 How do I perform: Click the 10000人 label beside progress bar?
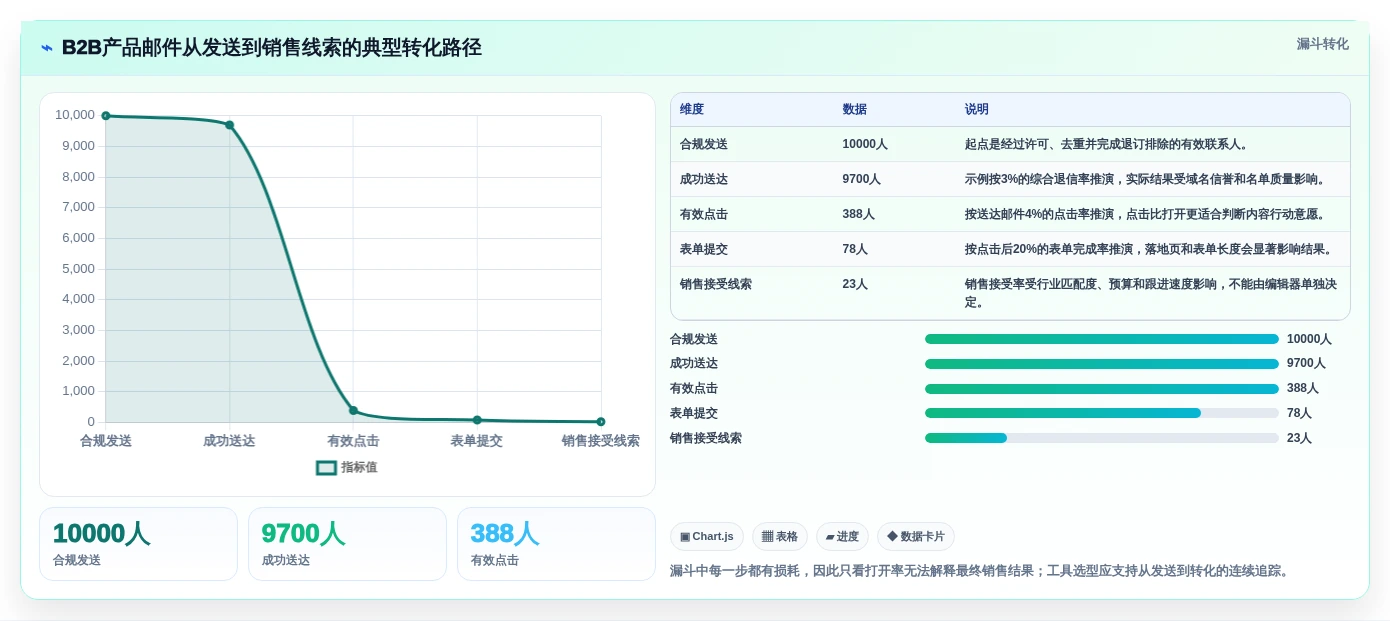[x=1309, y=339]
